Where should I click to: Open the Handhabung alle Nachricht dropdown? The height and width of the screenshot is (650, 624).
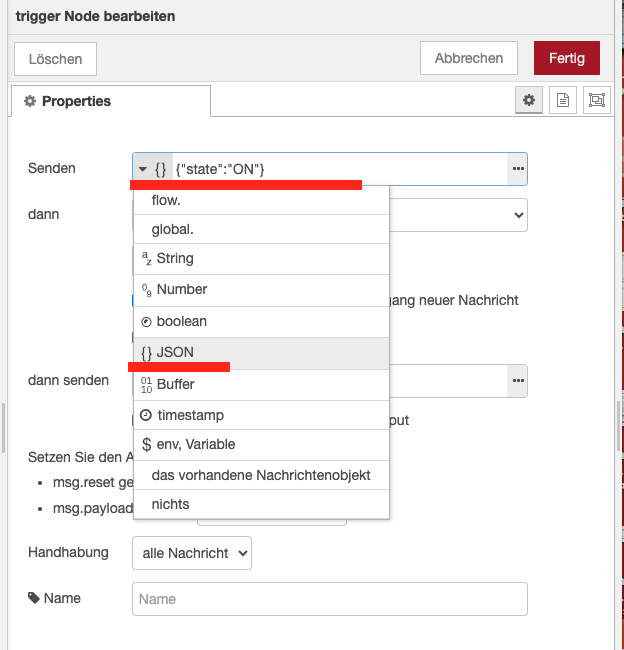click(x=192, y=552)
